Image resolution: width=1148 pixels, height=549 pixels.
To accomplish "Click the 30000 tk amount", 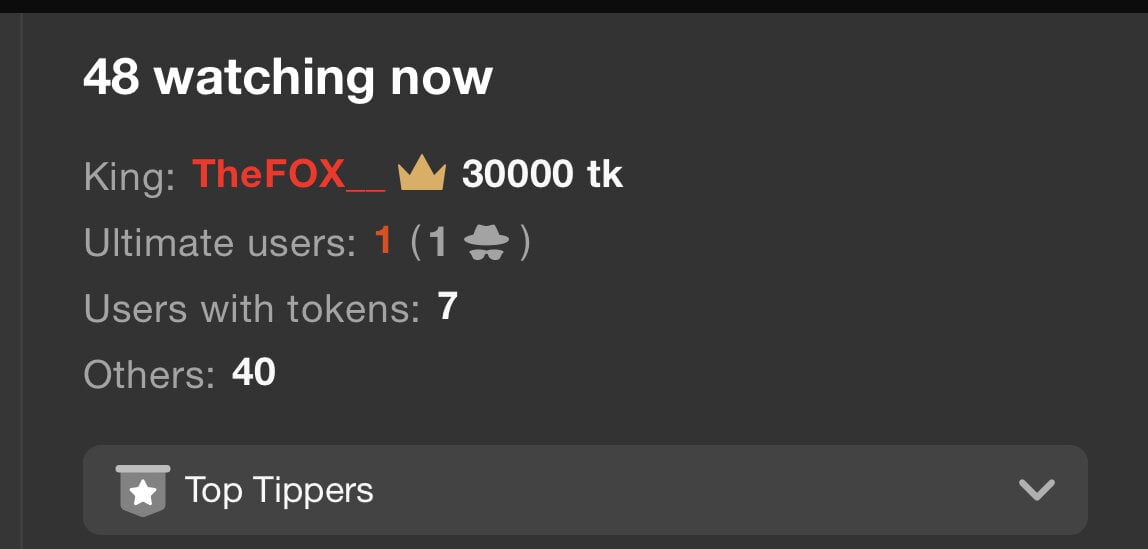I will [542, 175].
